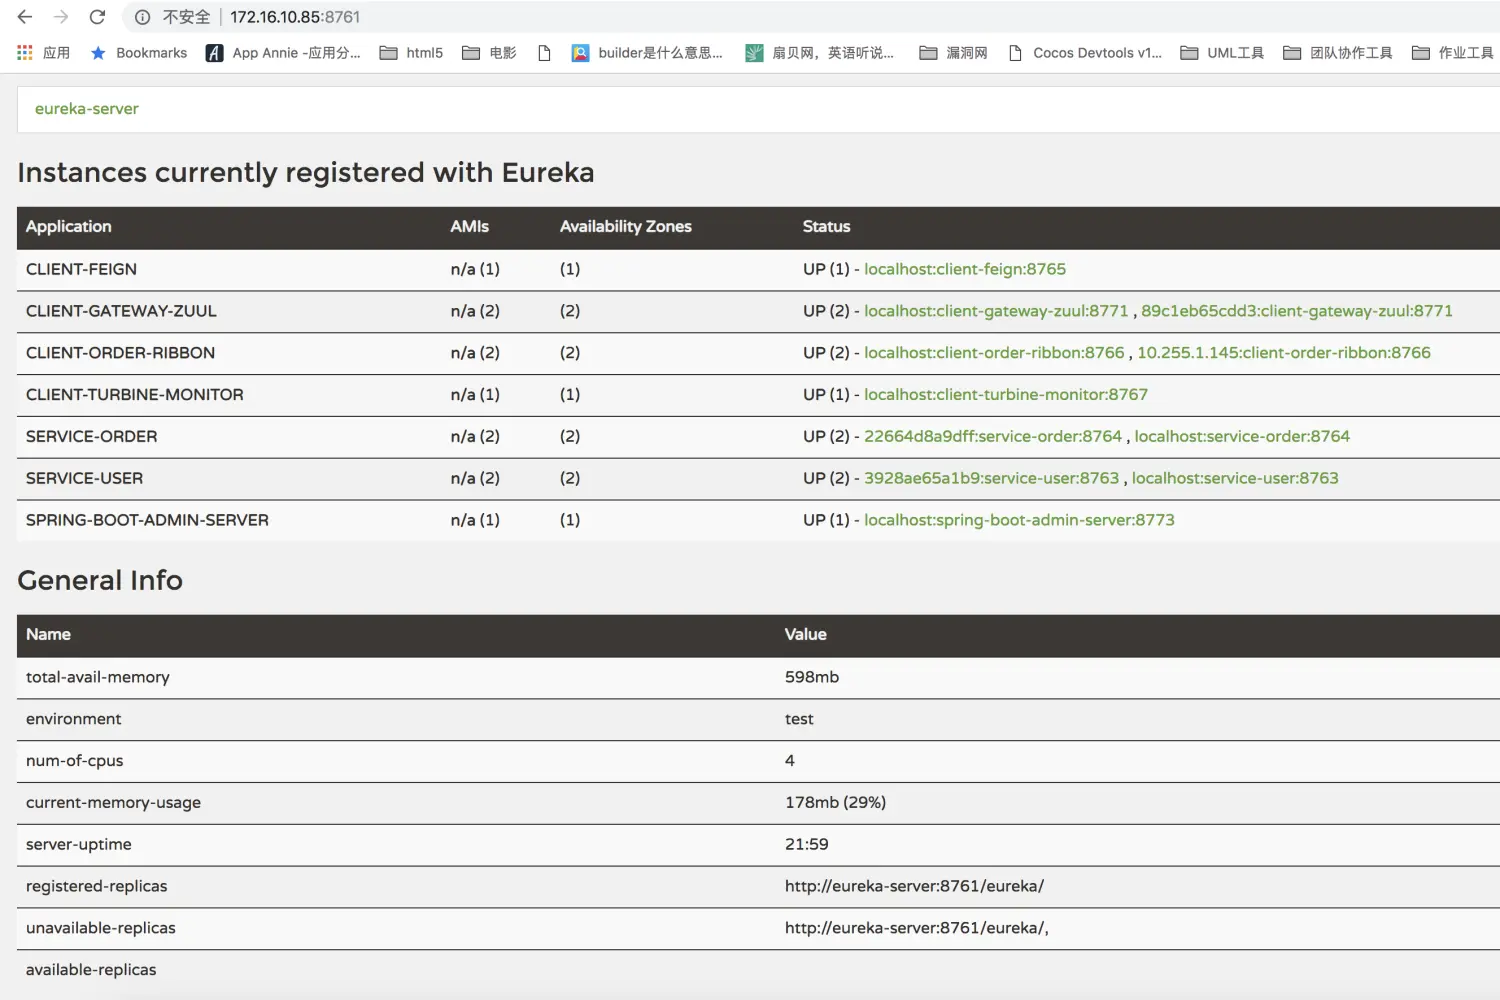
Task: Select the SPRING-BOOT-ADMIN-SERVER application cell
Action: tap(148, 521)
